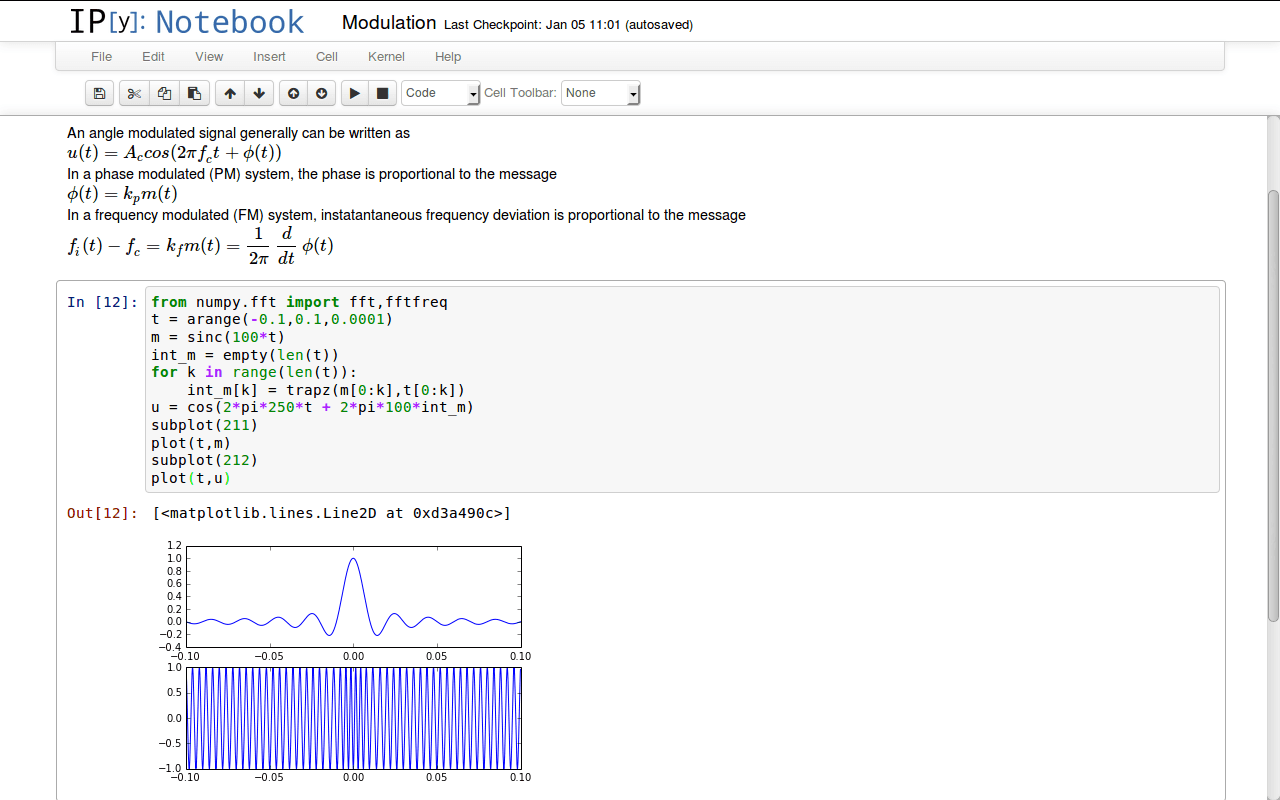Open the Help menu
Viewport: 1280px width, 800px height.
(448, 57)
